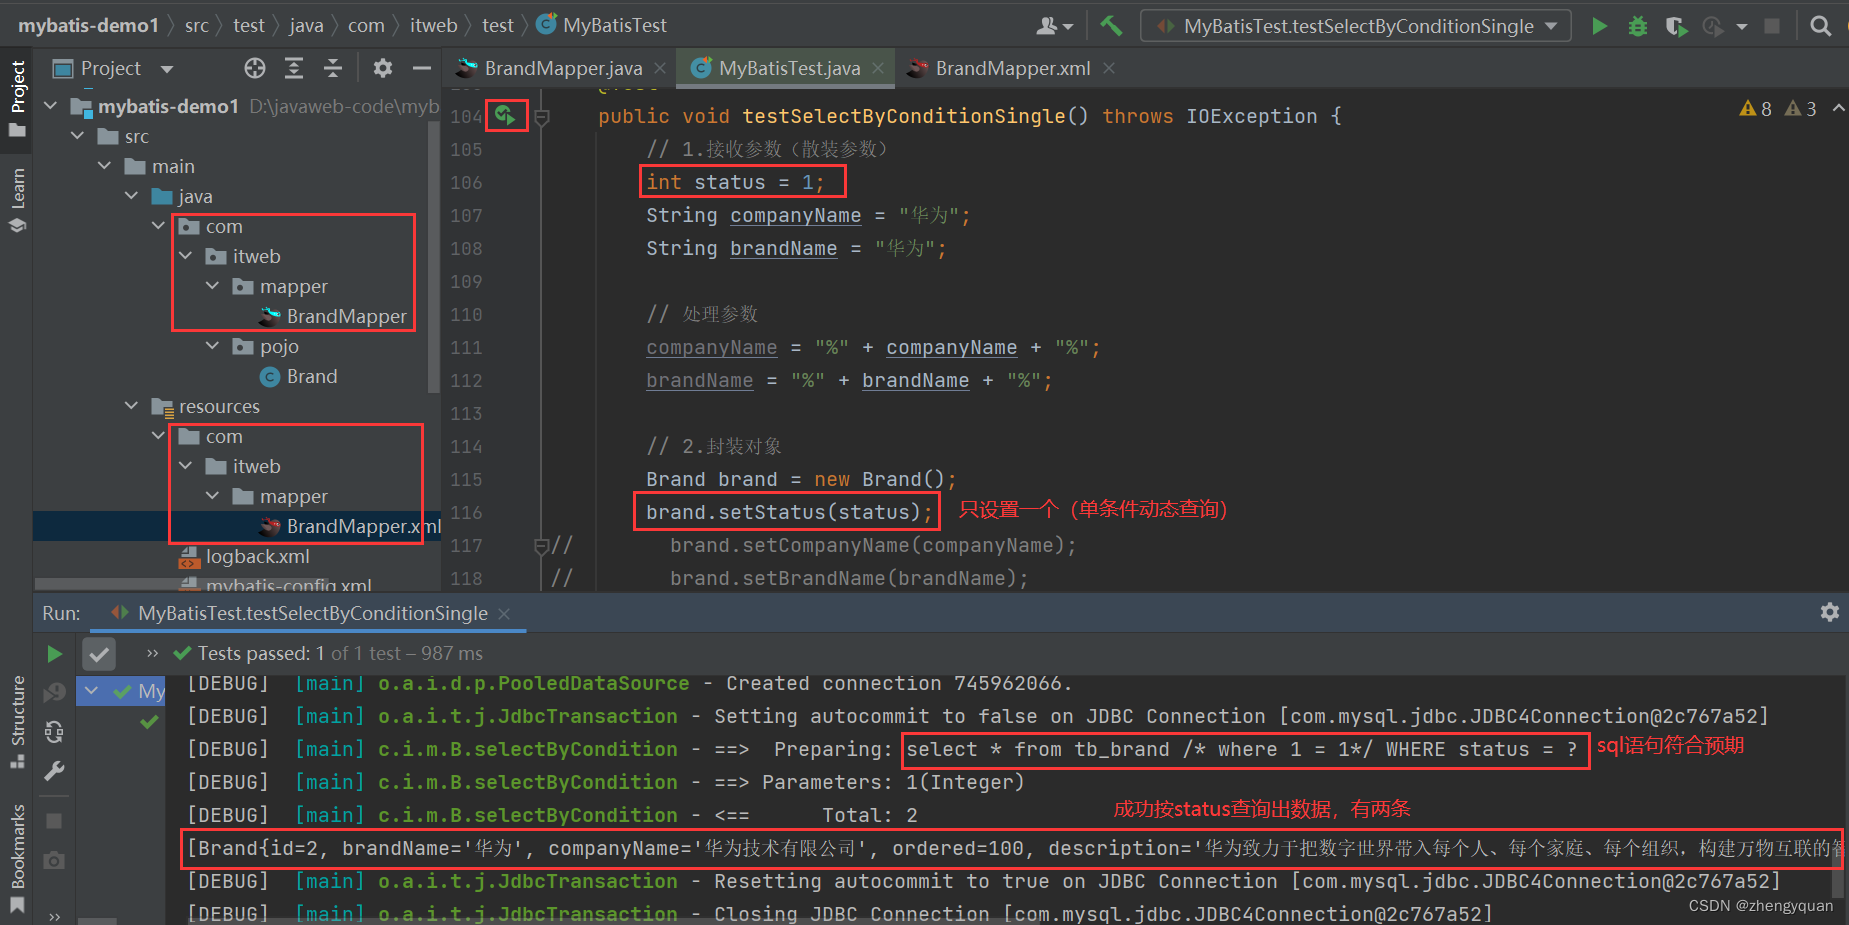Collapse all in Project tool window

pyautogui.click(x=333, y=68)
